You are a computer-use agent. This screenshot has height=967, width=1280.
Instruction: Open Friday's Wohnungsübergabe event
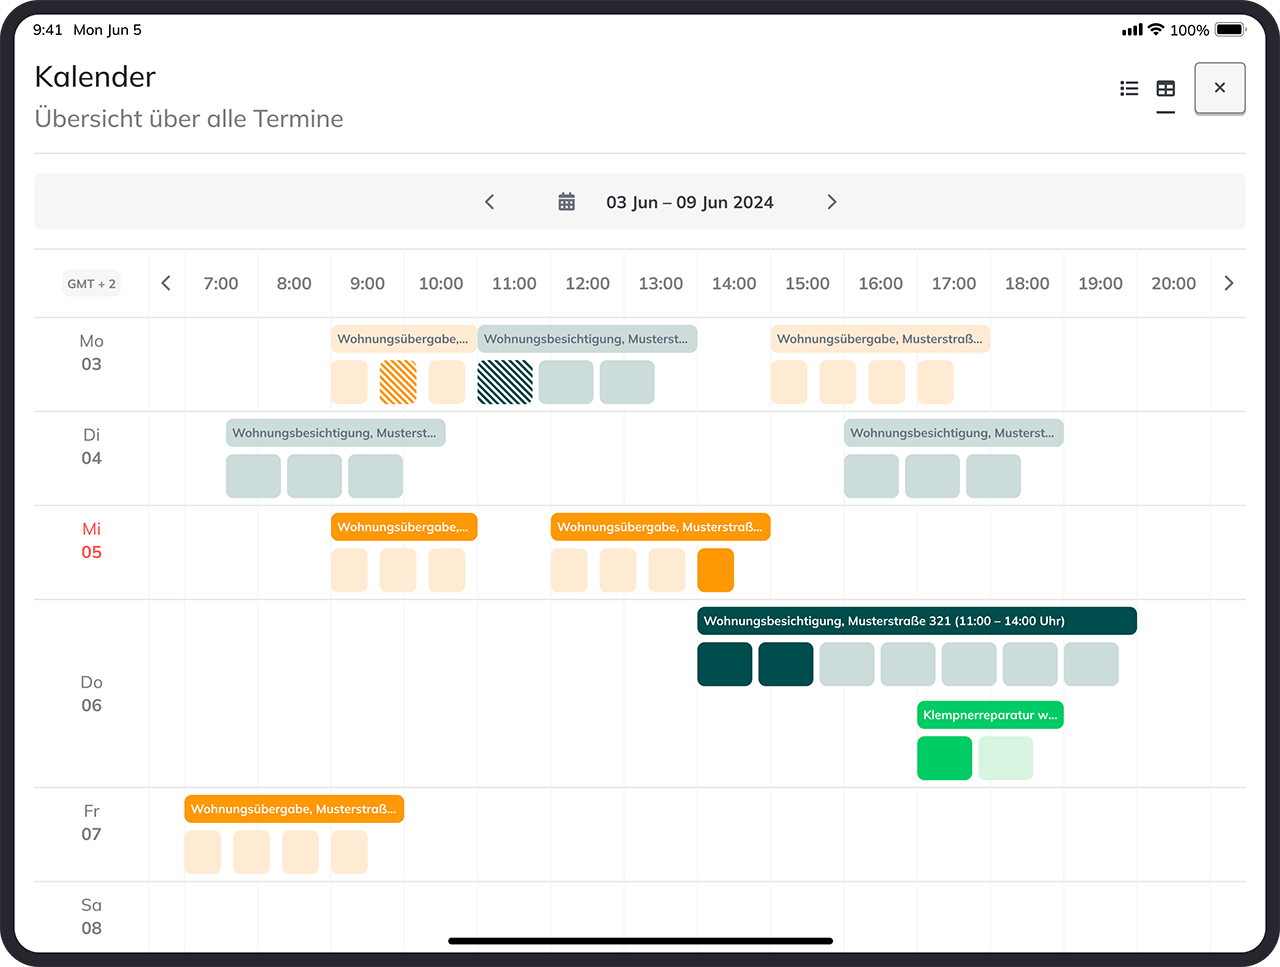pyautogui.click(x=293, y=809)
